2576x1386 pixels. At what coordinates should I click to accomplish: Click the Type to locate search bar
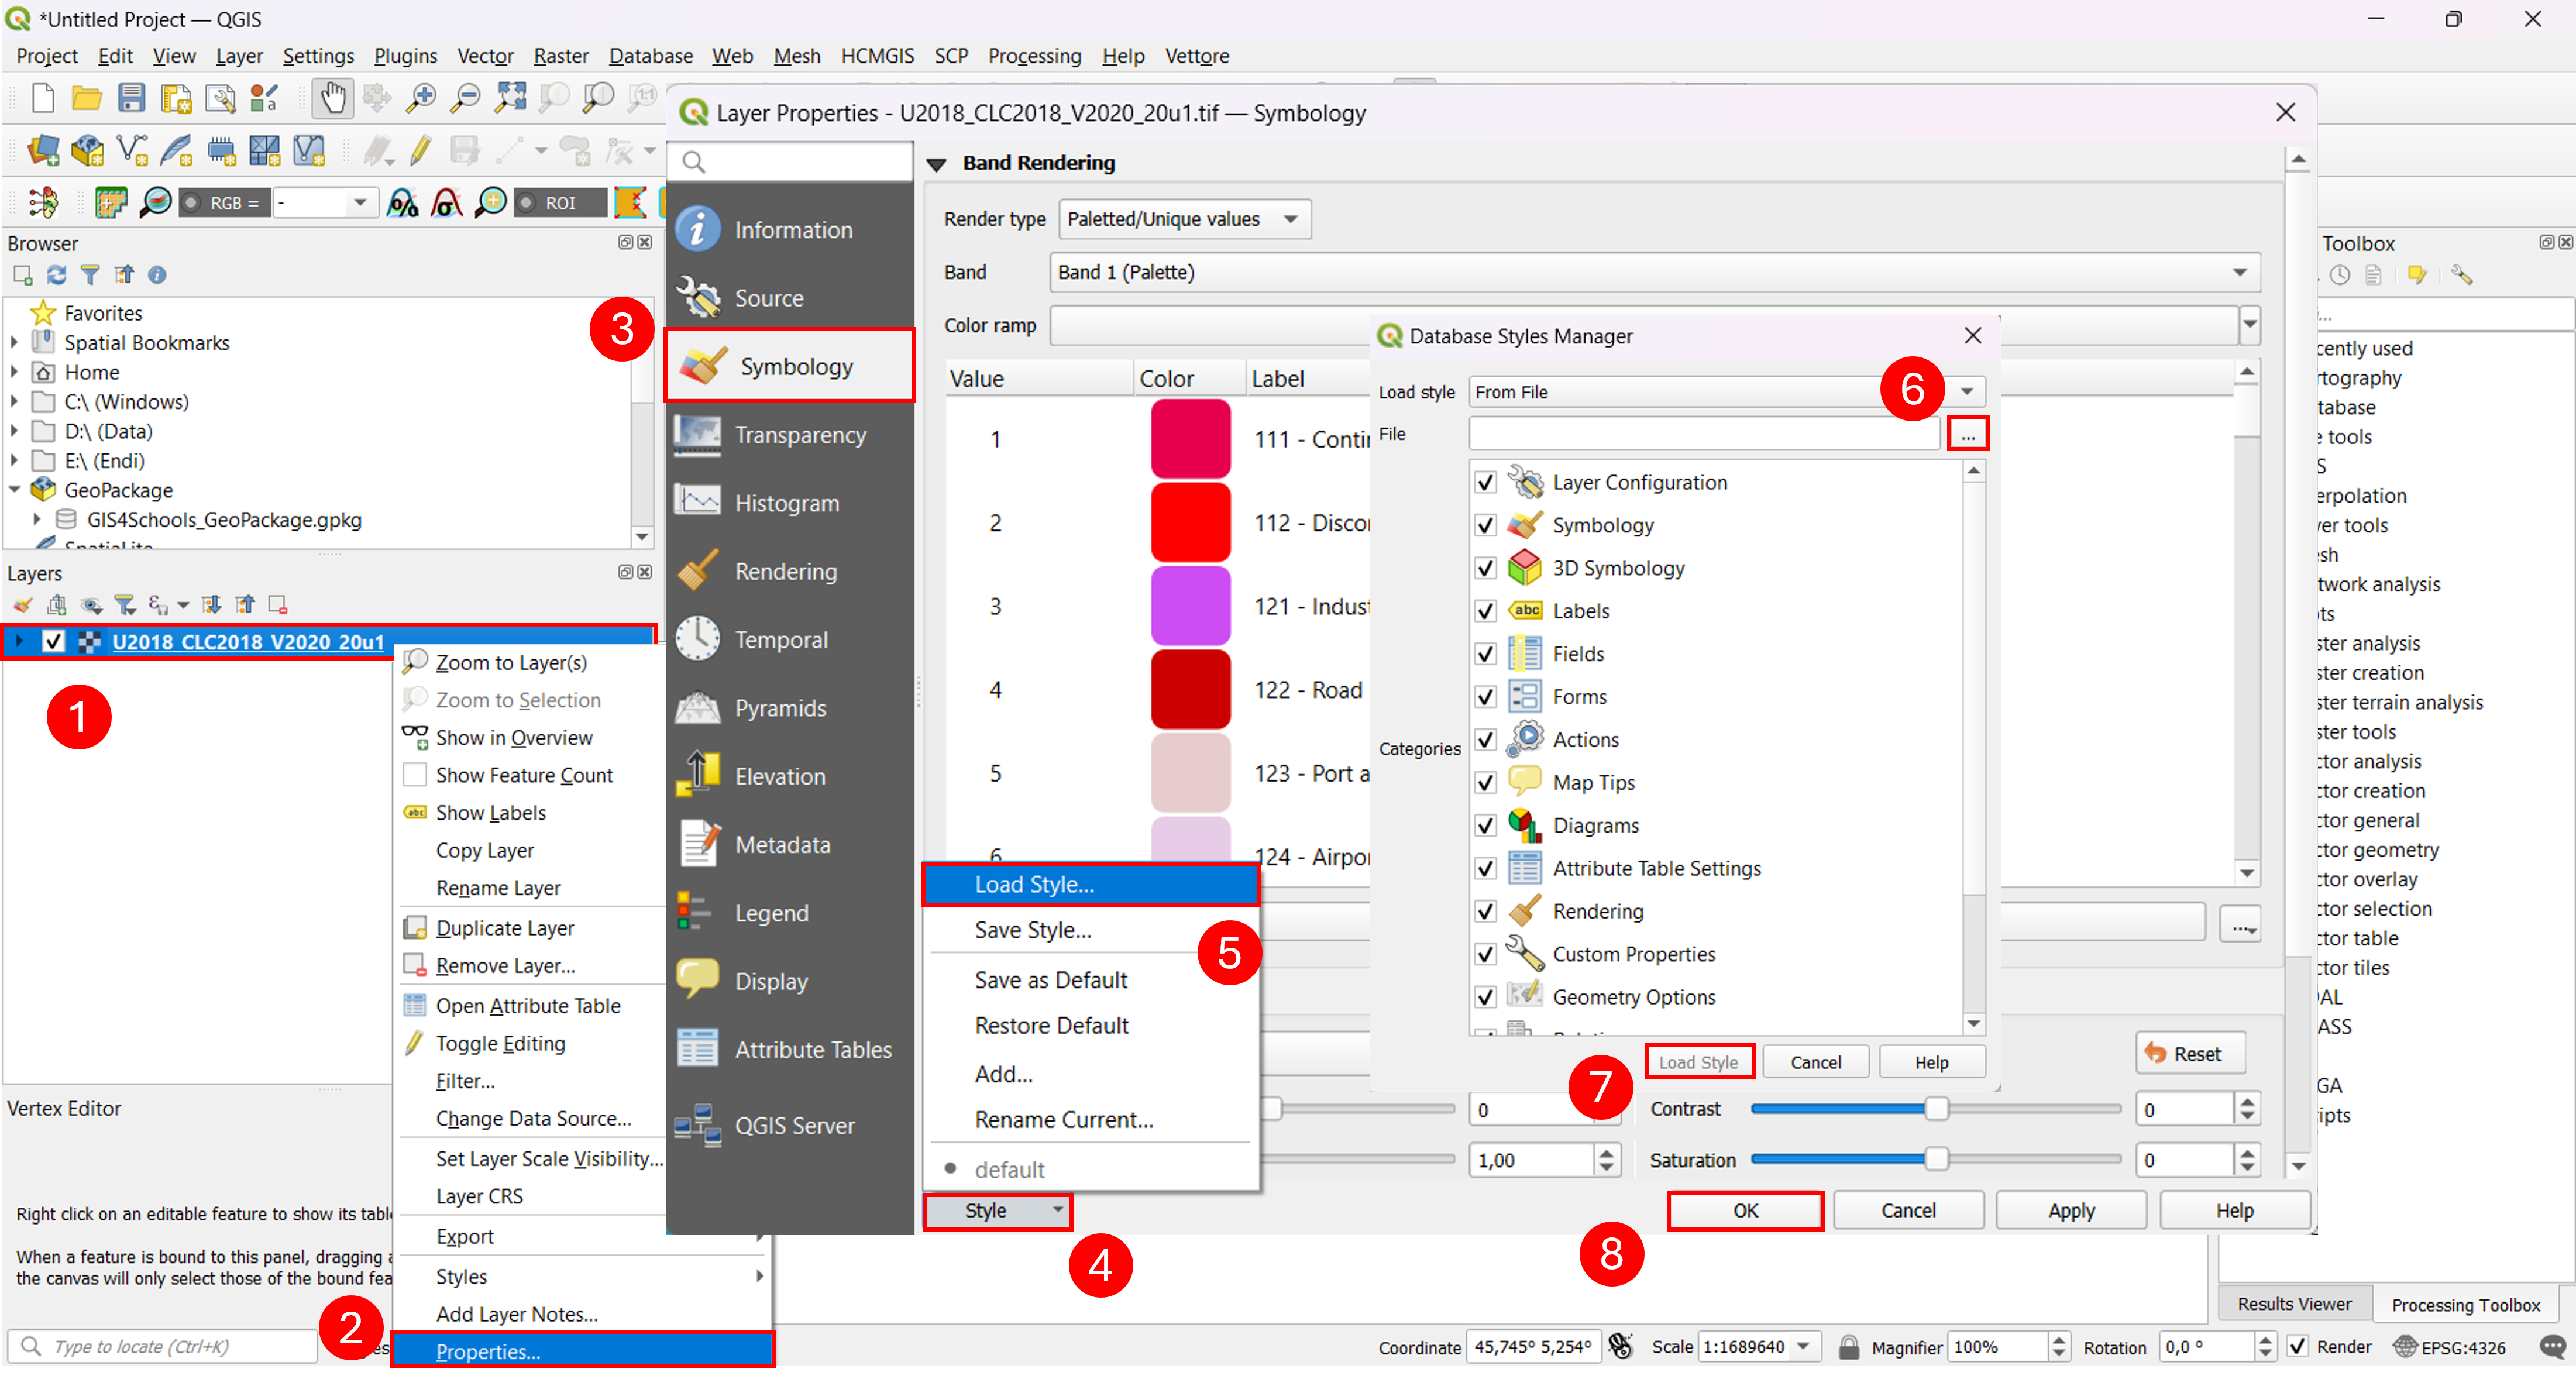point(162,1347)
